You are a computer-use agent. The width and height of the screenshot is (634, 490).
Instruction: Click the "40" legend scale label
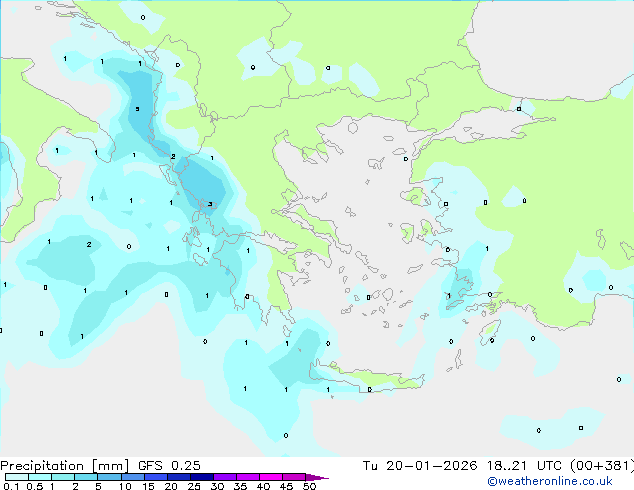[x=263, y=486]
